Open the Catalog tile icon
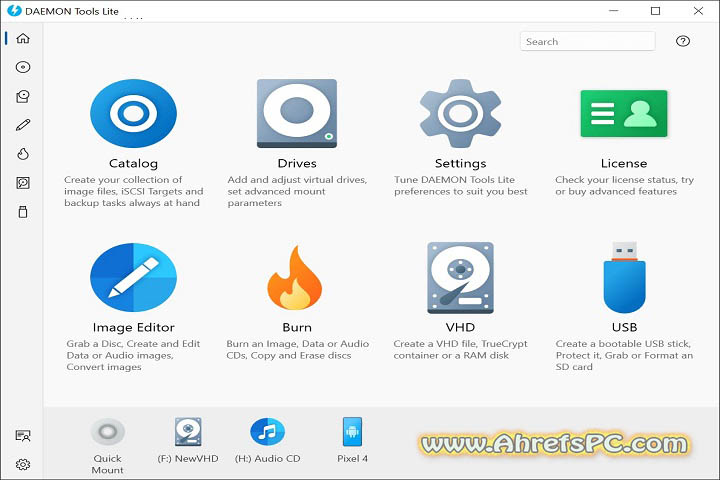The height and width of the screenshot is (480, 720). click(133, 113)
